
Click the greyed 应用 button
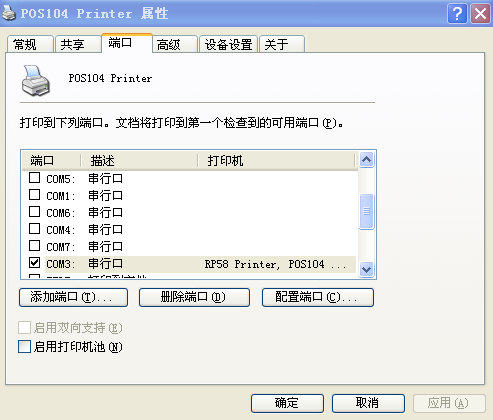449,403
